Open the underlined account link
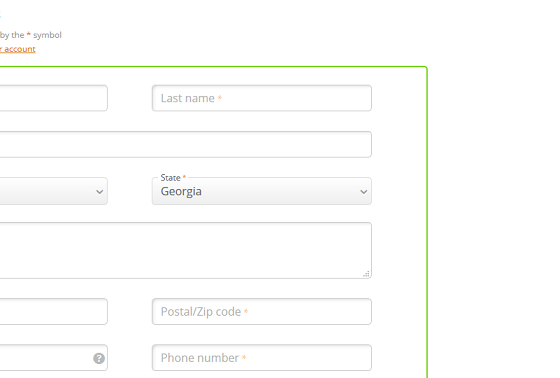Screen dimensions: 560x378 pyautogui.click(x=18, y=49)
